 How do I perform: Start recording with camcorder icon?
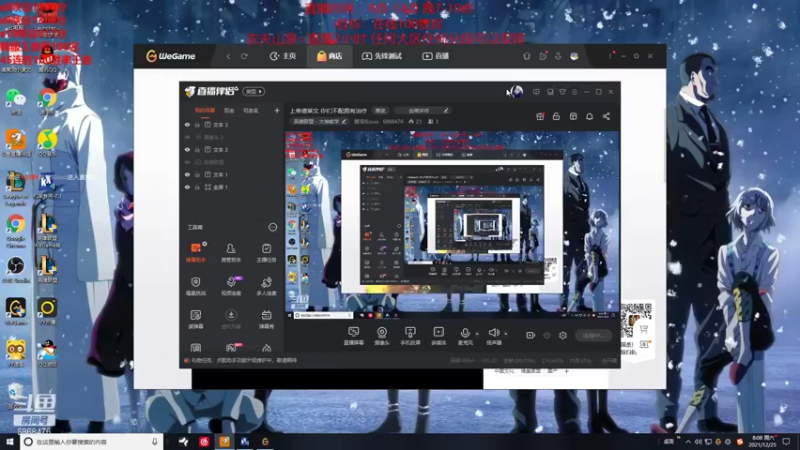pos(531,335)
